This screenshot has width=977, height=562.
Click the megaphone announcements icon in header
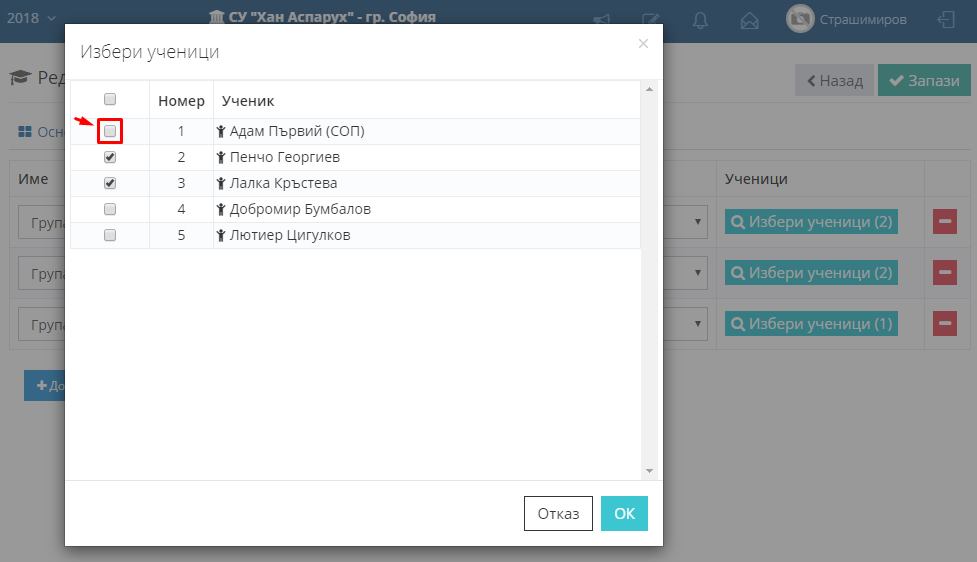point(602,20)
